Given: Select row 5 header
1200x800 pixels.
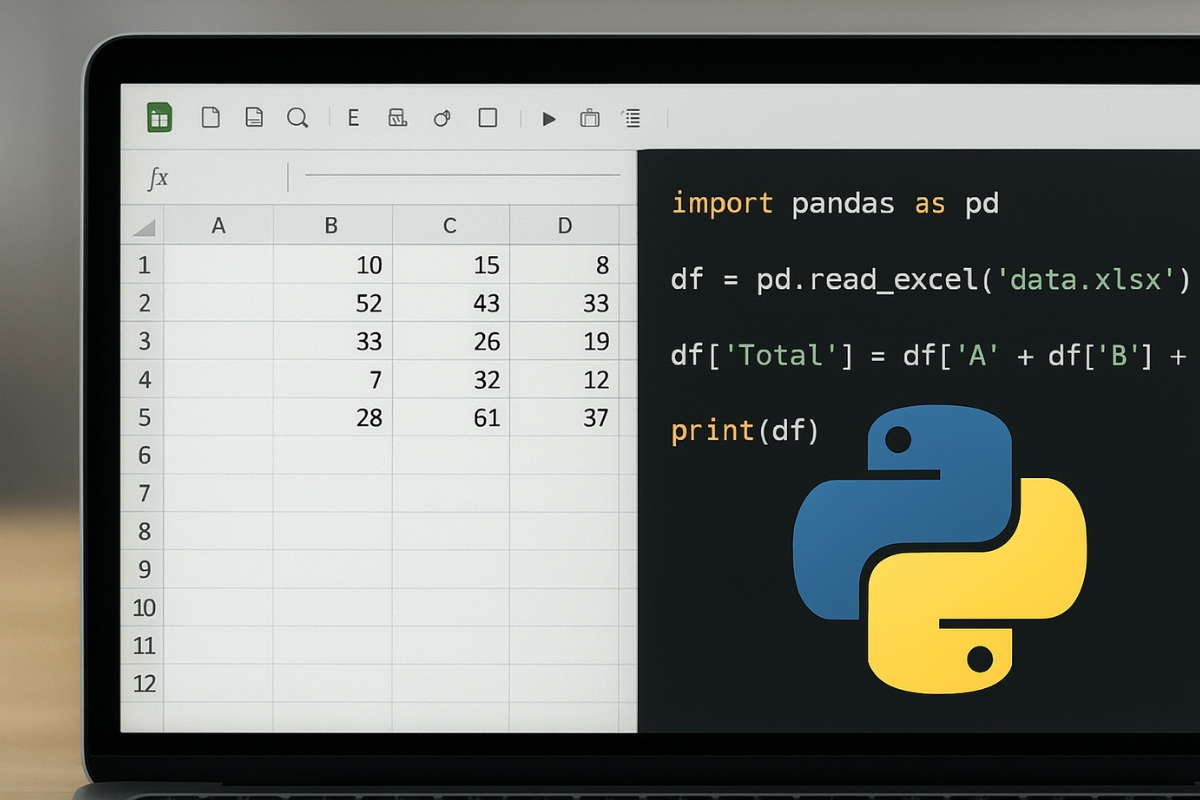Looking at the screenshot, I should [x=142, y=417].
